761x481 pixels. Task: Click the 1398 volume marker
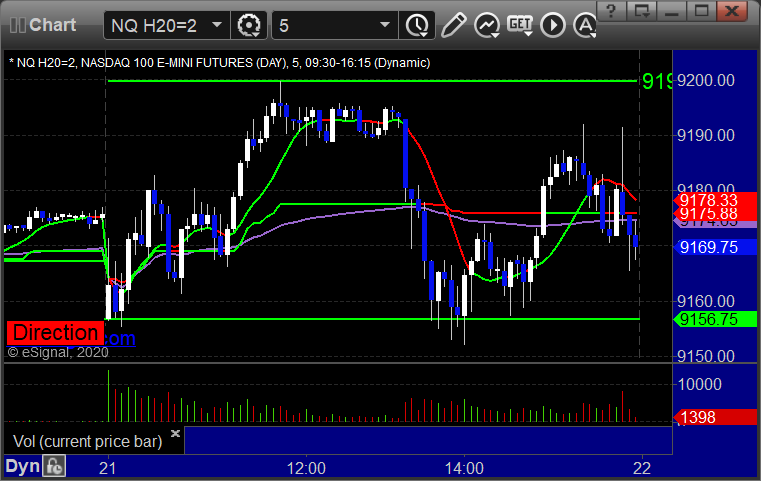pyautogui.click(x=714, y=417)
